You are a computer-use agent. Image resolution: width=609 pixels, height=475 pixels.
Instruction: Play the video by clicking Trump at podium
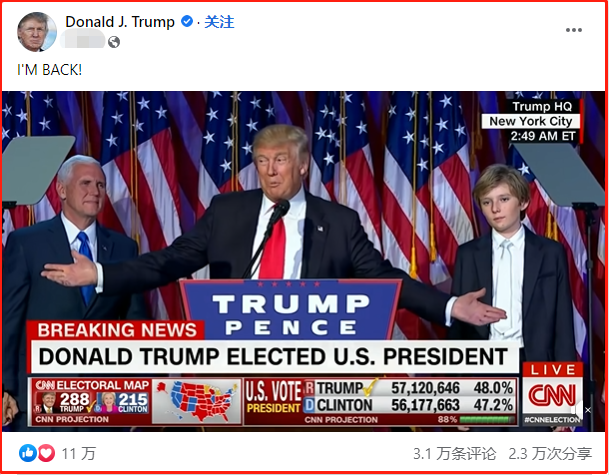coord(278,202)
